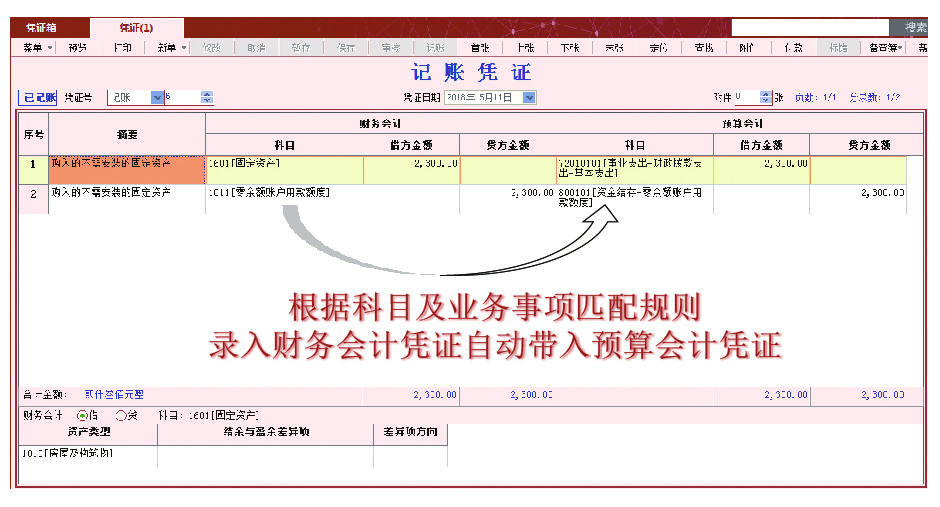The width and height of the screenshot is (940, 507).
Task: Open the voucher type 记账 dropdown
Action: click(157, 97)
